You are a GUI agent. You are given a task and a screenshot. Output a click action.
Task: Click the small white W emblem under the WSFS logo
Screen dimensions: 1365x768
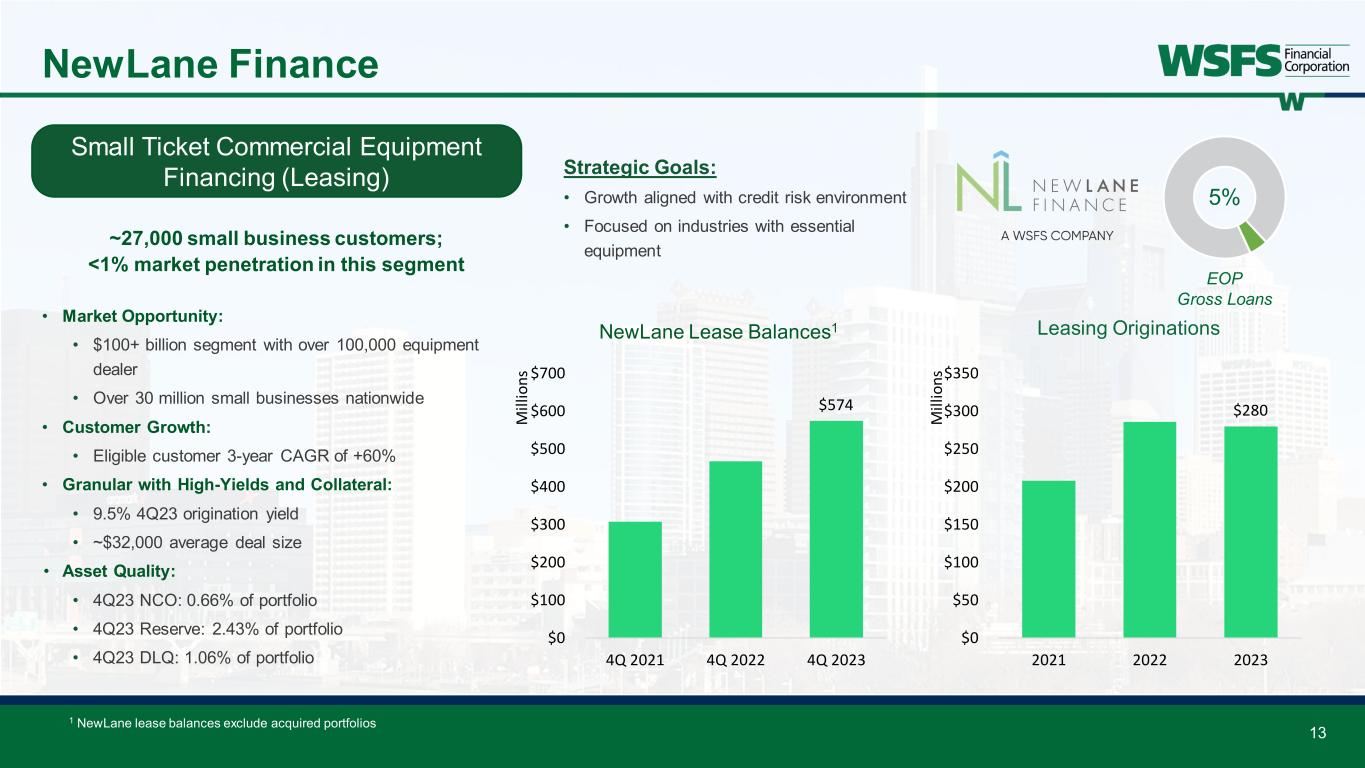(x=1292, y=101)
